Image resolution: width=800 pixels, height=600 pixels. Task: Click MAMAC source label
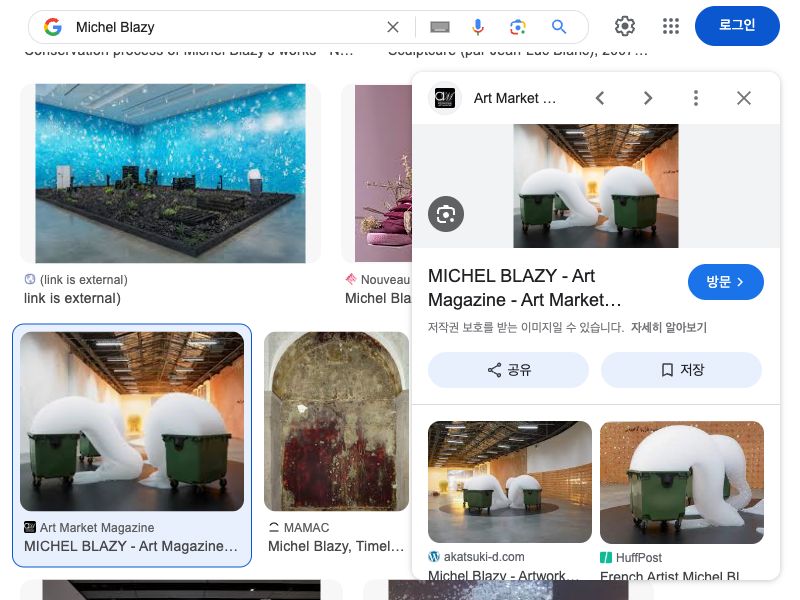tap(306, 527)
